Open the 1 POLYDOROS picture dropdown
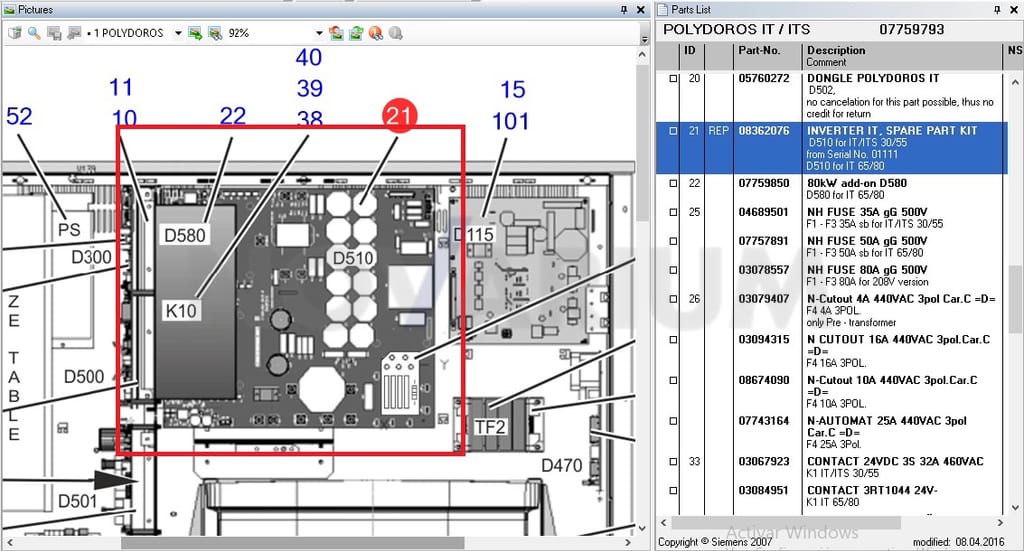Screen dimensions: 1024x551 coord(178,33)
